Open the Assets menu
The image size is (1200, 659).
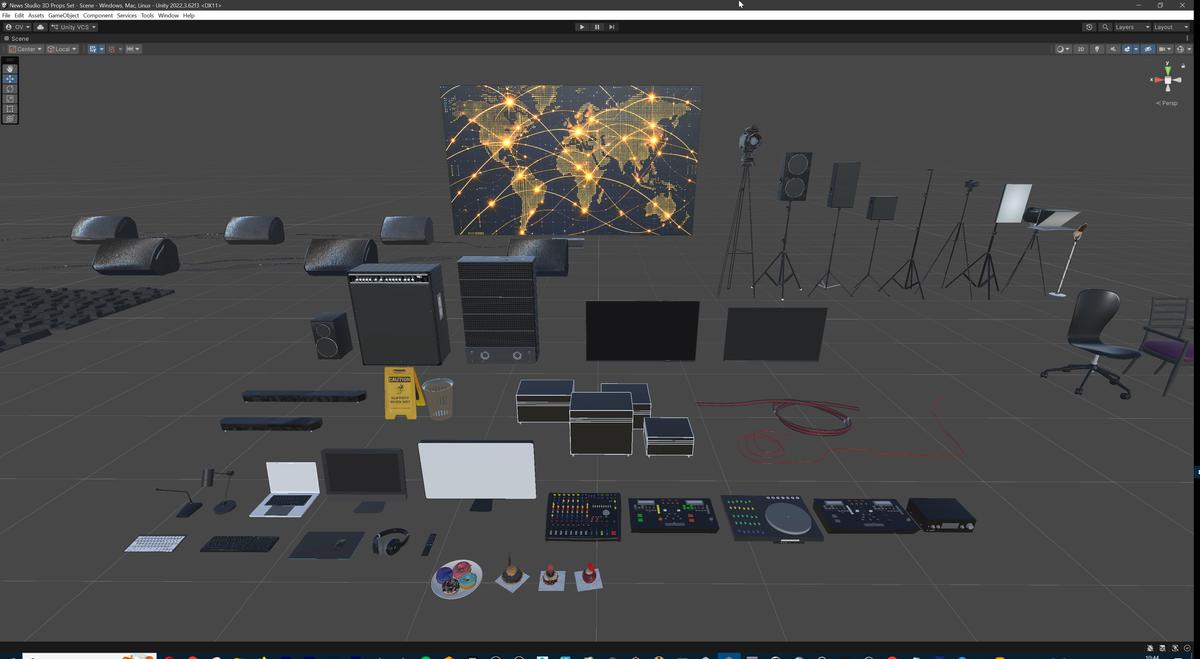36,16
